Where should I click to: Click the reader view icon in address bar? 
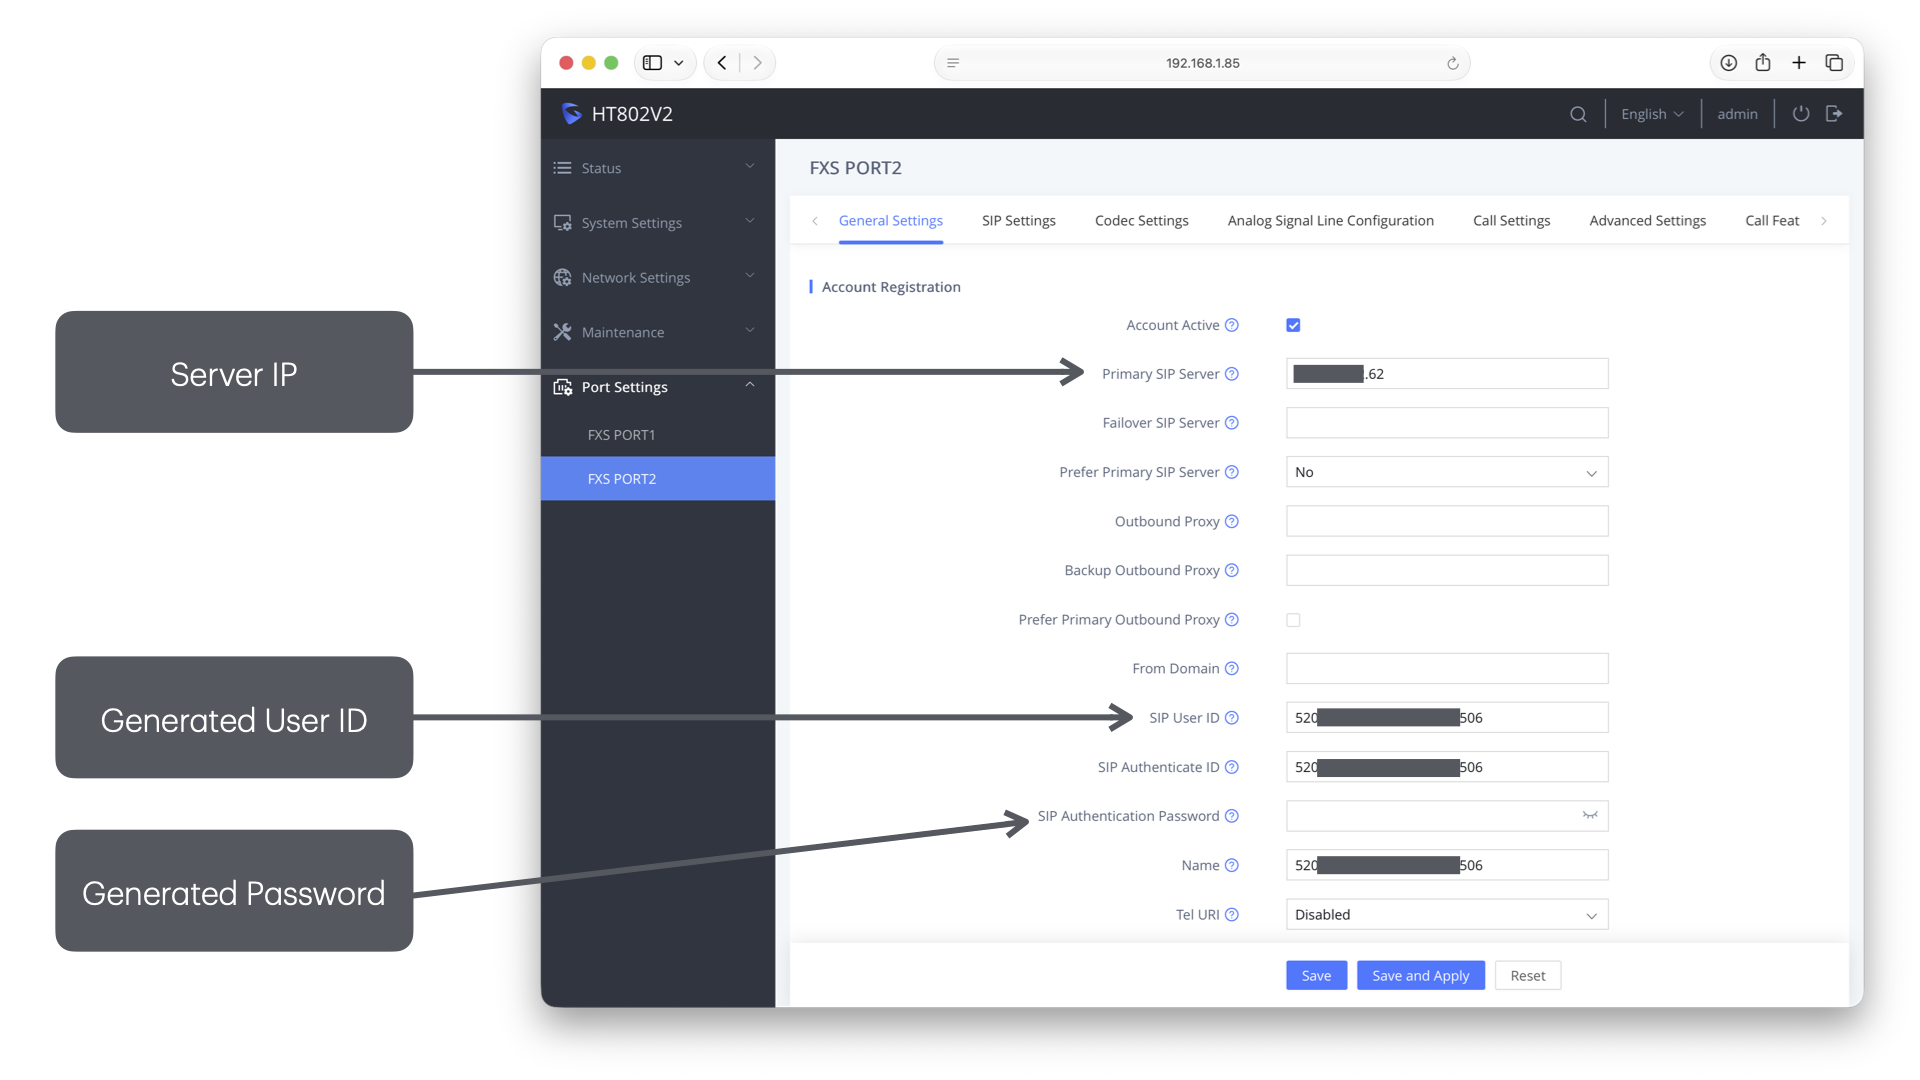pos(953,63)
